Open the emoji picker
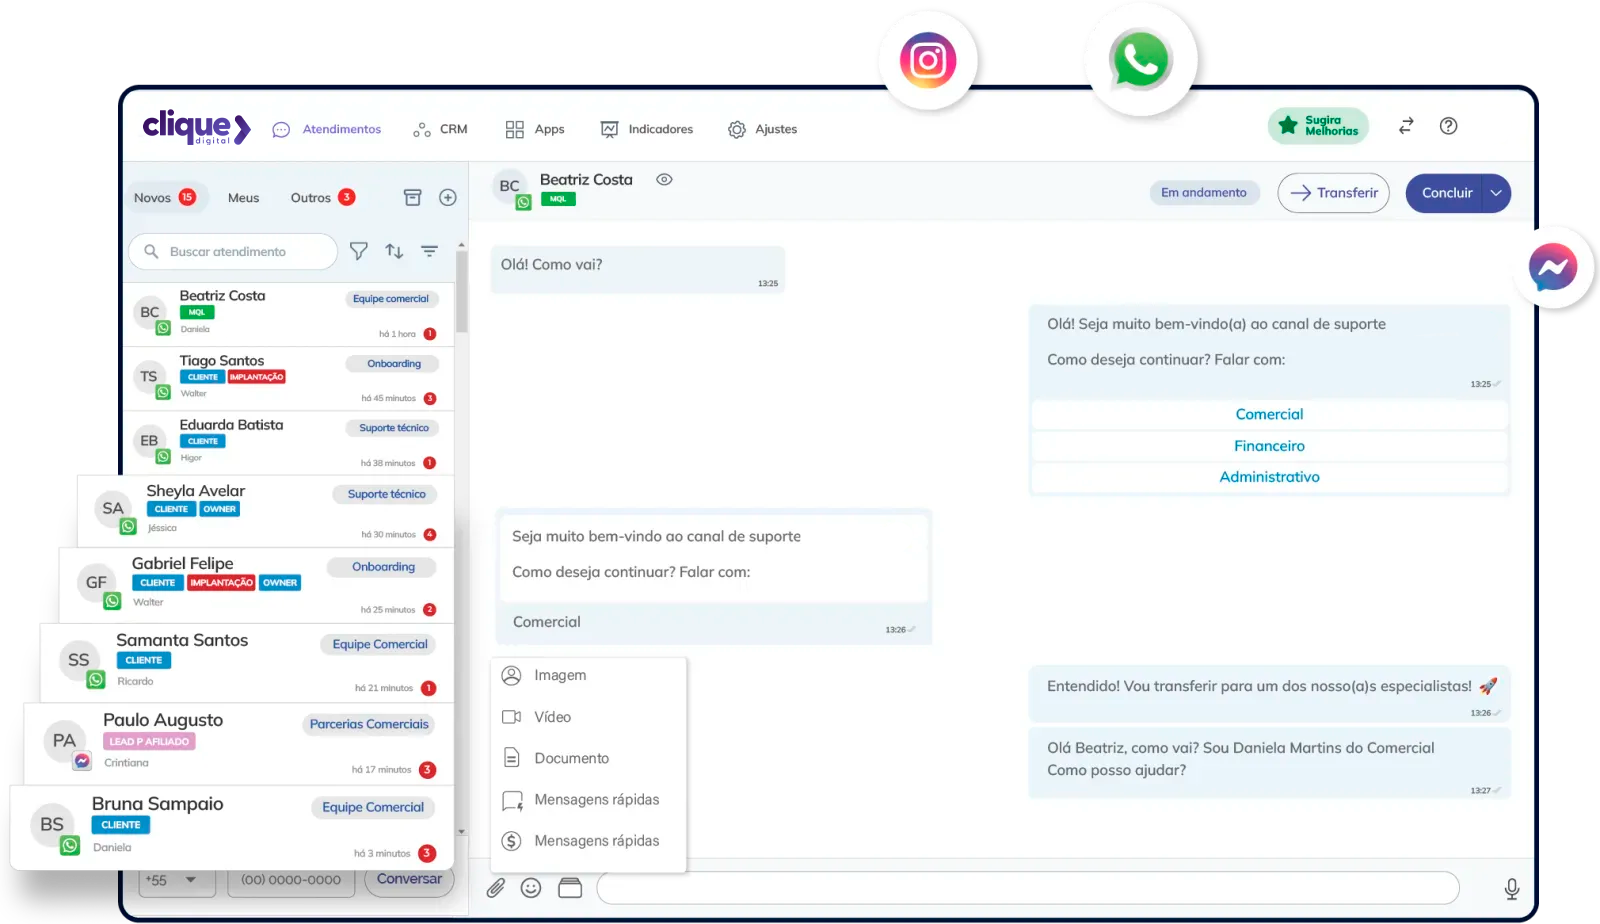1600x924 pixels. (x=531, y=888)
